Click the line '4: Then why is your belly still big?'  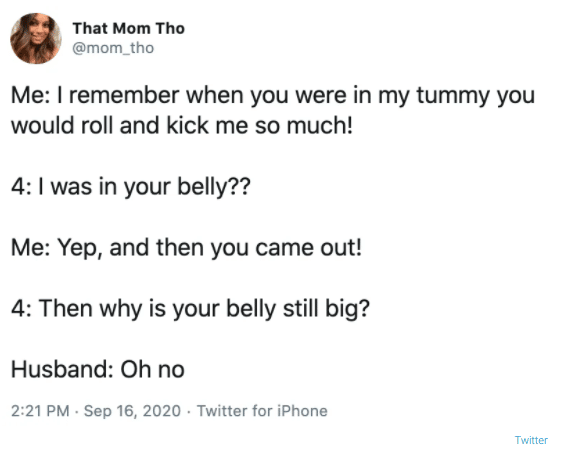190,309
